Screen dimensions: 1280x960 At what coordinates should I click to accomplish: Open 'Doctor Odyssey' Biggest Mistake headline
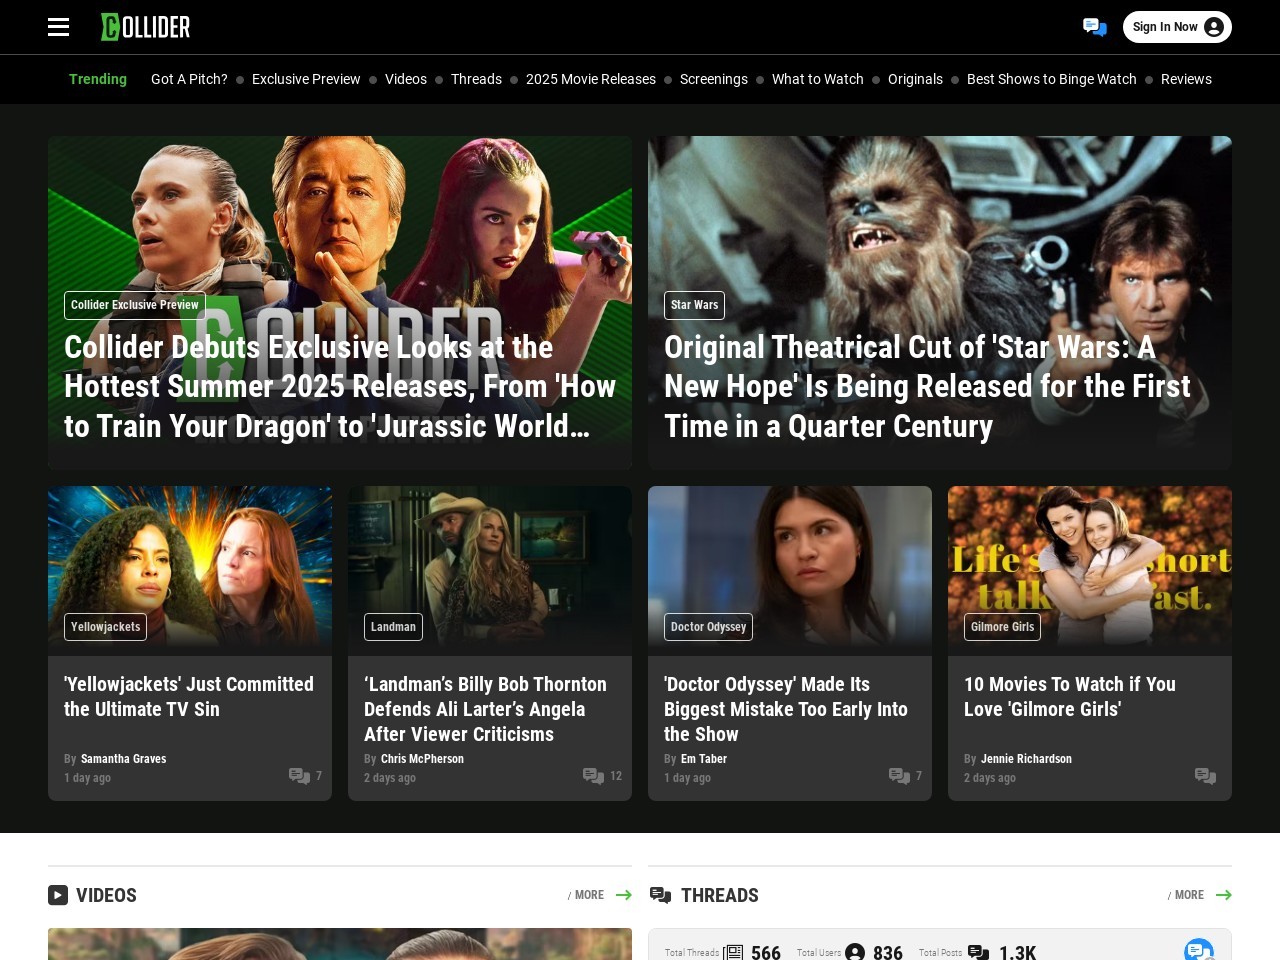[786, 709]
